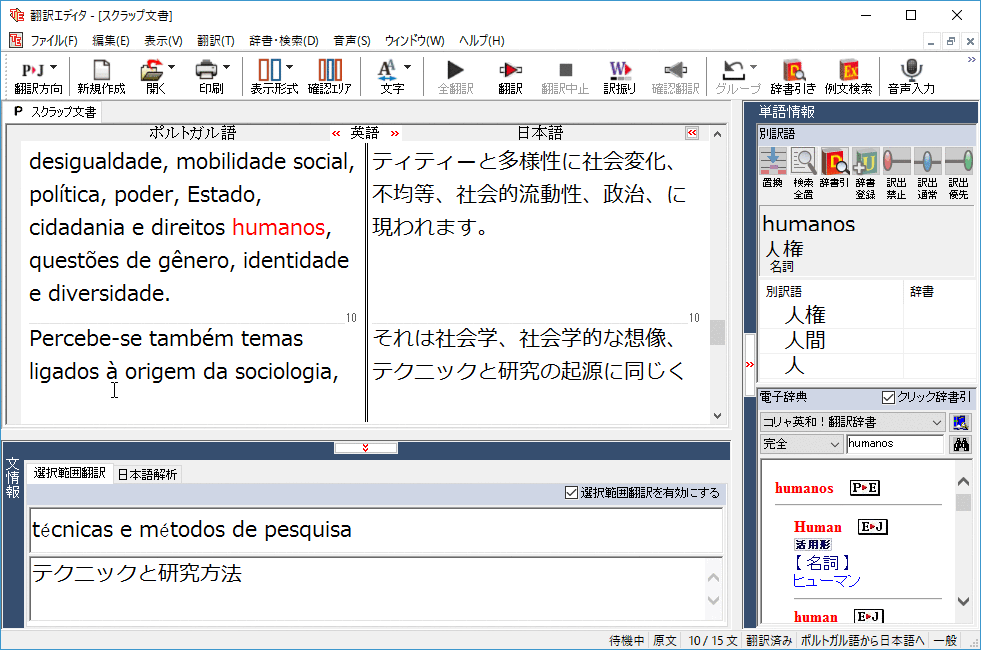Choose alternative translation 人権 in 別訳語 list
This screenshot has height=650, width=981.
pyautogui.click(x=805, y=315)
